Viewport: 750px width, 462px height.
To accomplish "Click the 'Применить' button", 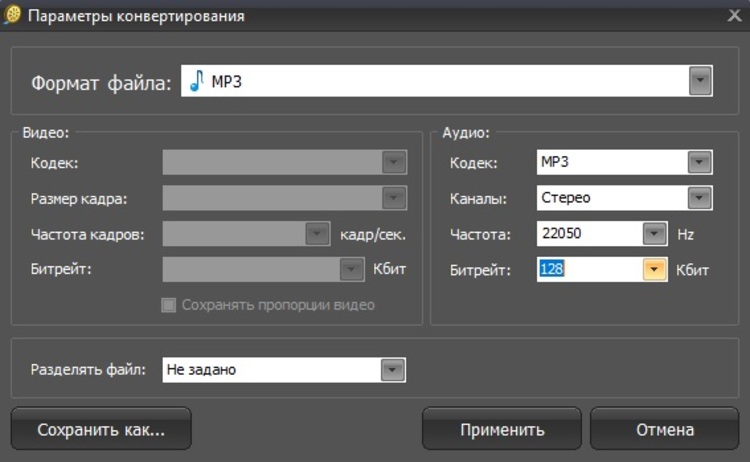I will (502, 429).
